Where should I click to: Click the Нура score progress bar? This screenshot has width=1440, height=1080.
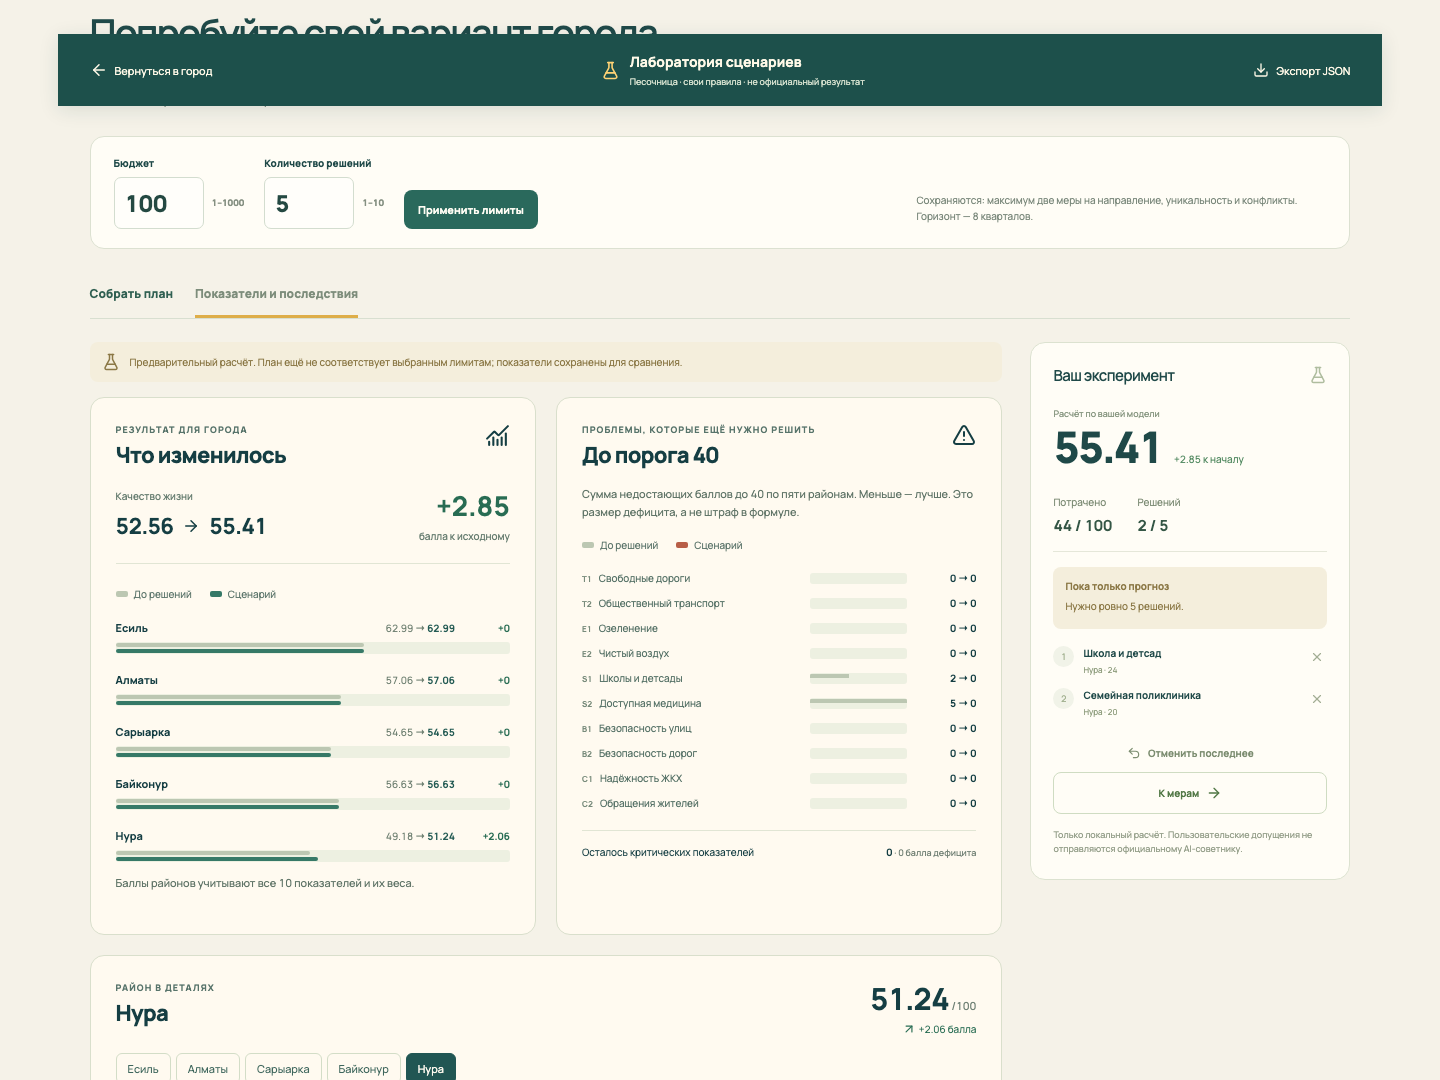click(313, 856)
